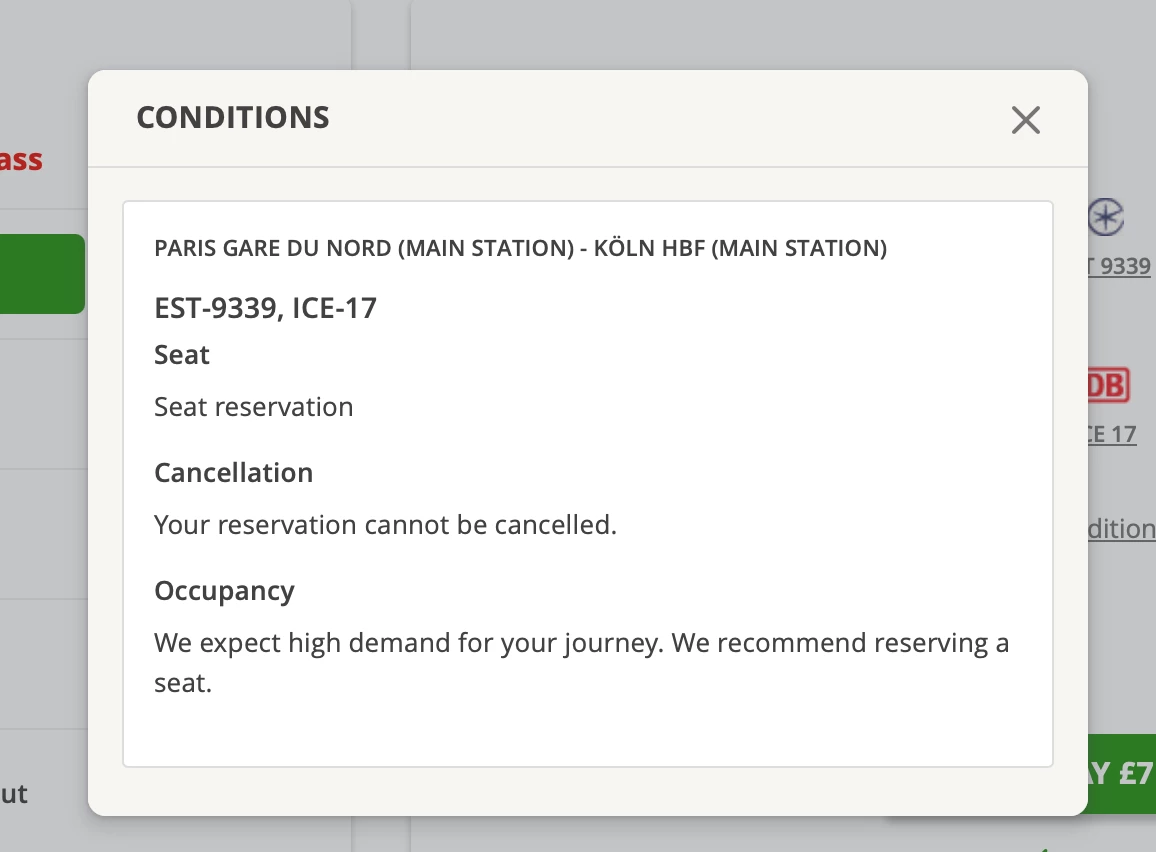Viewport: 1156px width, 852px height.
Task: Click the CONDITIONS dialog title
Action: pos(233,118)
